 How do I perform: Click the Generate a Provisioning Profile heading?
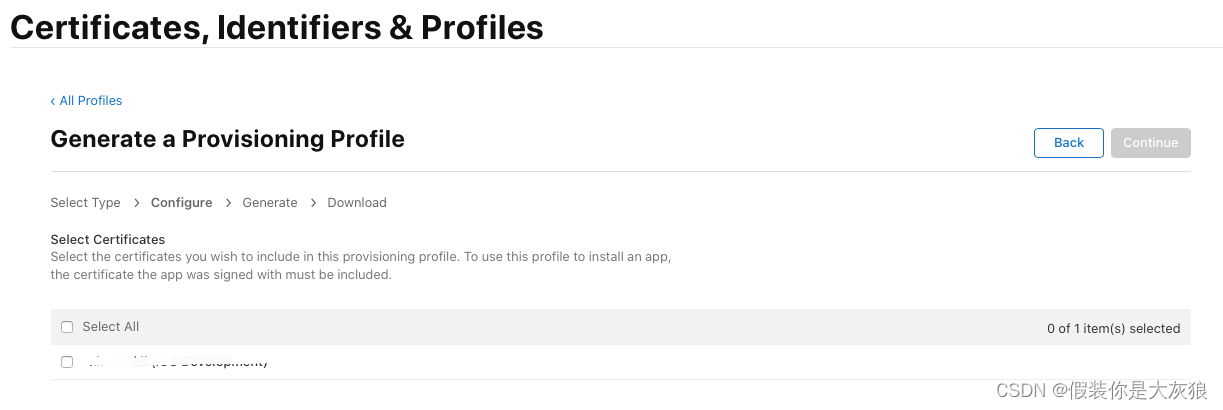[x=227, y=139]
